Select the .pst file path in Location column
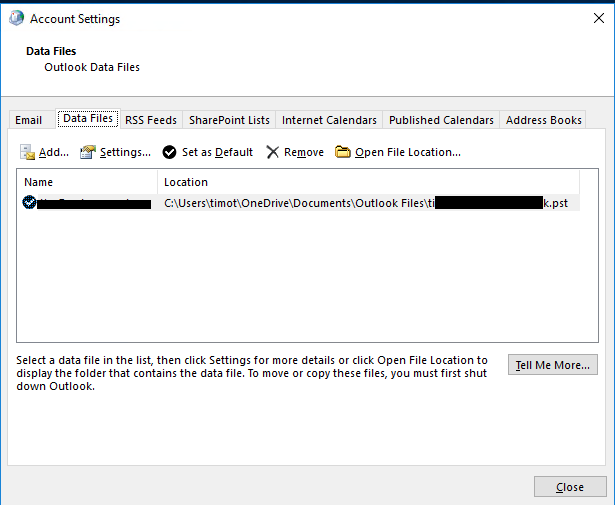The width and height of the screenshot is (615, 505). 366,203
